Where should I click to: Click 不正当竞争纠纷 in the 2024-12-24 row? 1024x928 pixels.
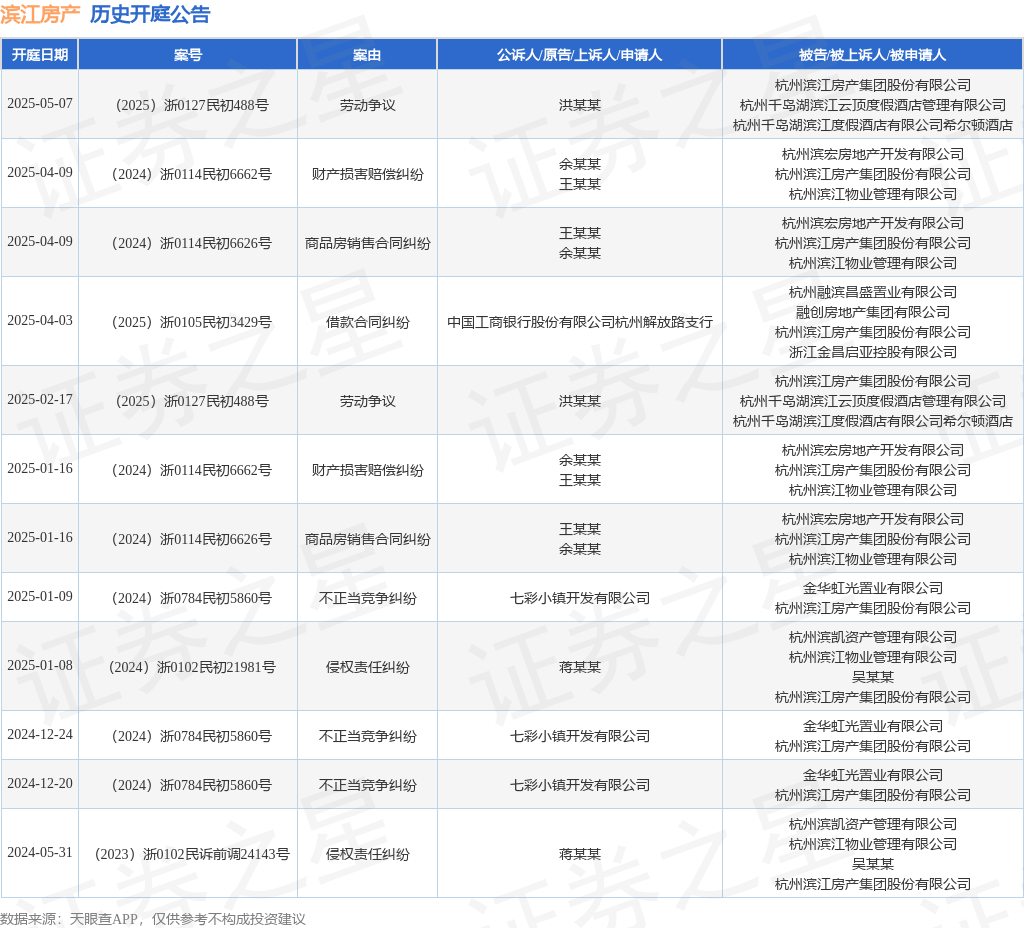click(368, 737)
